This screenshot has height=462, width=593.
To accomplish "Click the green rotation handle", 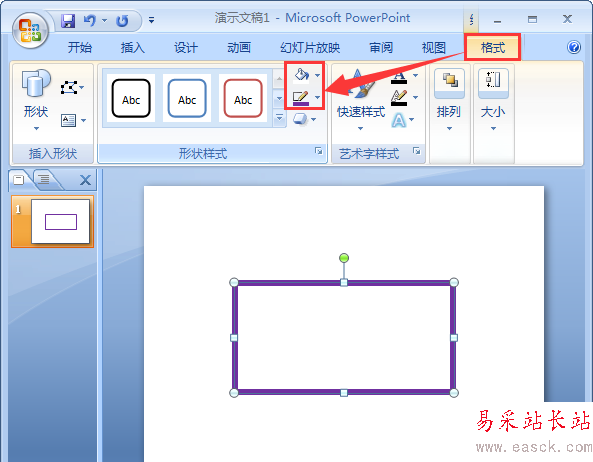I will [x=344, y=258].
